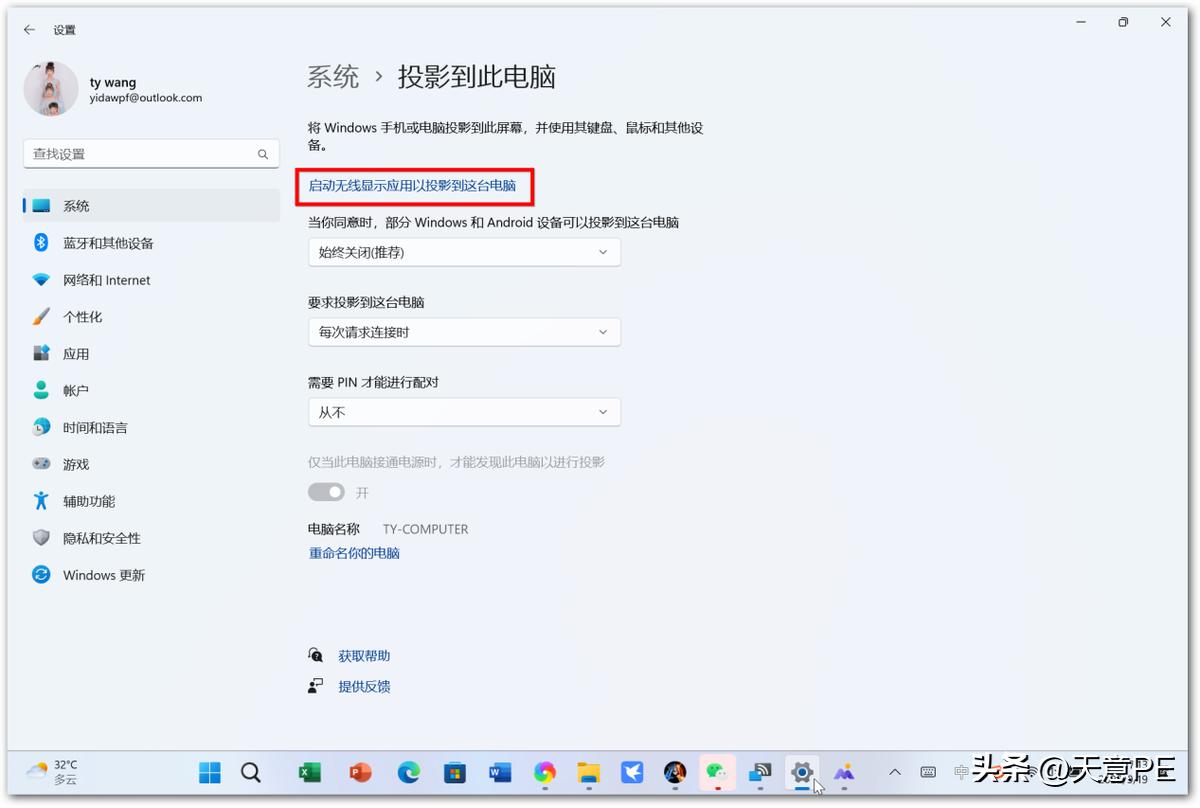This screenshot has width=1200, height=808.
Task: Open the 始终关闭(推荐) dropdown
Action: [x=464, y=252]
